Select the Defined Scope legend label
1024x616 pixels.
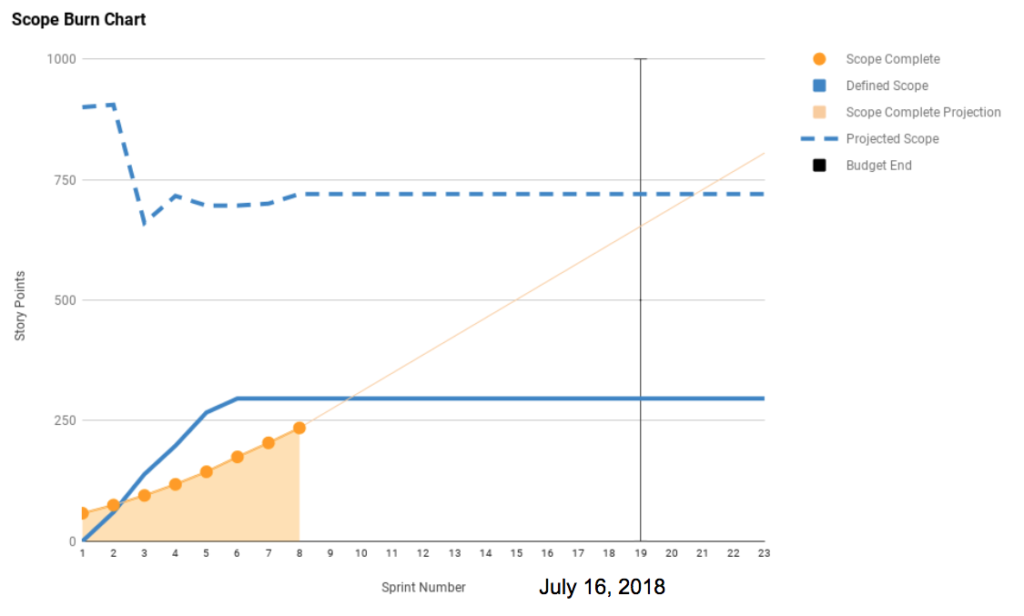pos(886,86)
